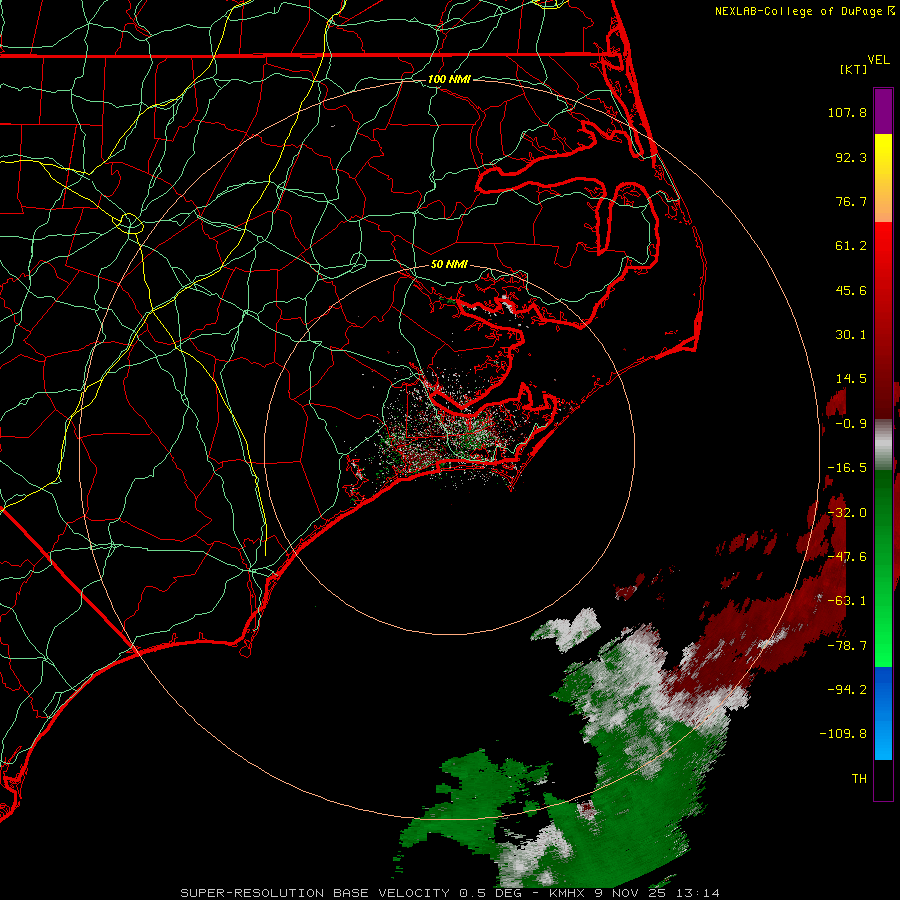Click SUPER-RESOLUTION BASE VELOCITY in the caption
The image size is (900, 900).
[315, 893]
